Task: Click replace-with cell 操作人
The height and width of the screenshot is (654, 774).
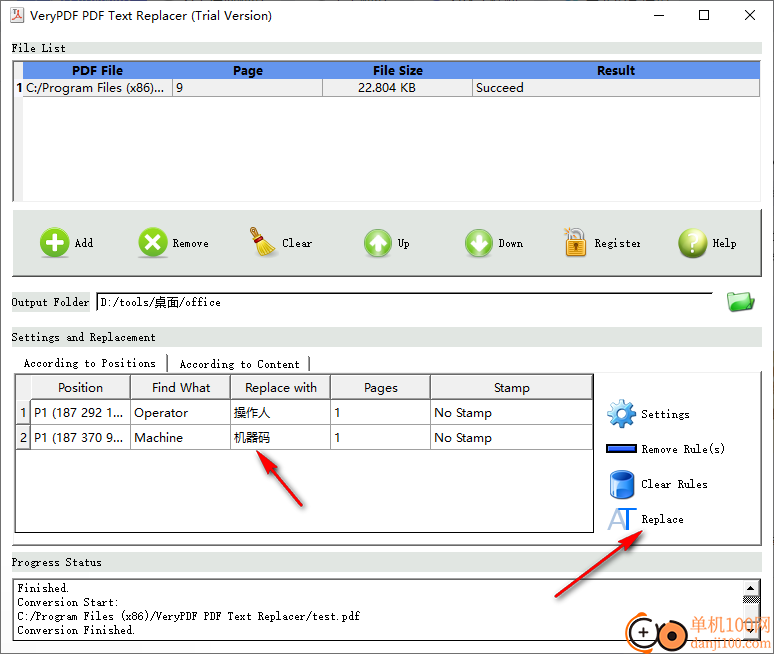Action: [281, 412]
